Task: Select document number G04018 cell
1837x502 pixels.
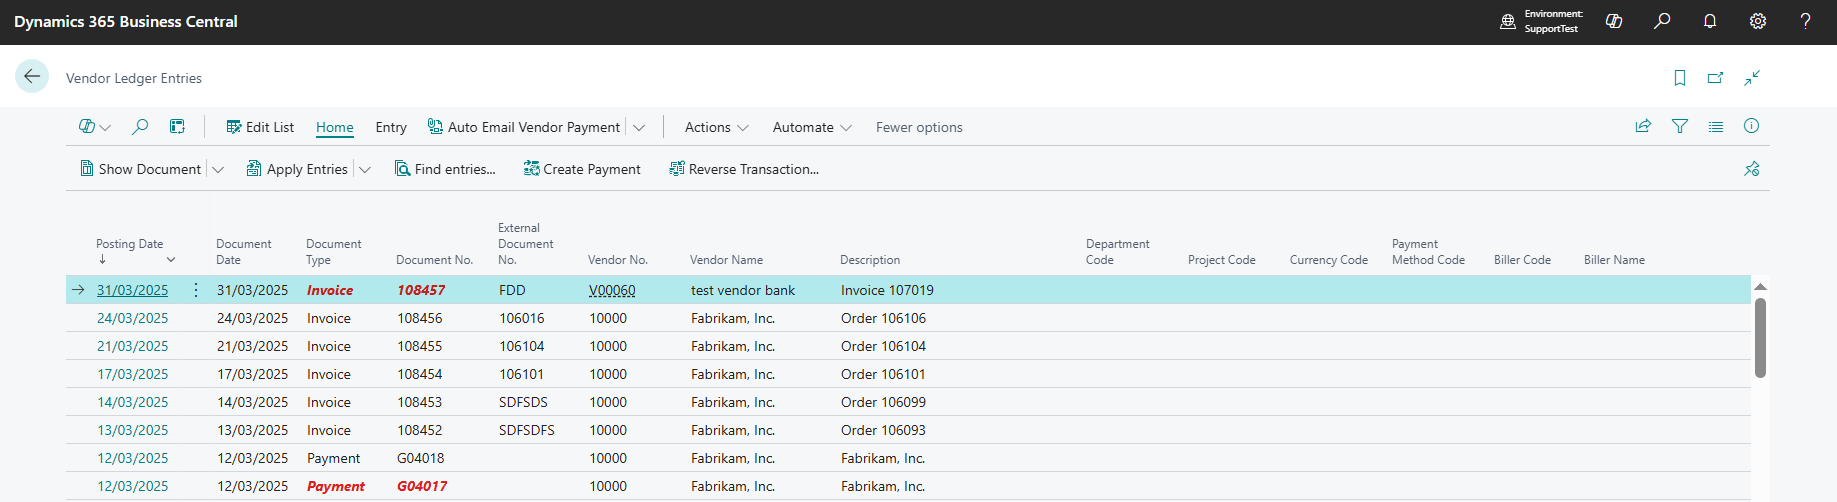Action: pos(421,458)
